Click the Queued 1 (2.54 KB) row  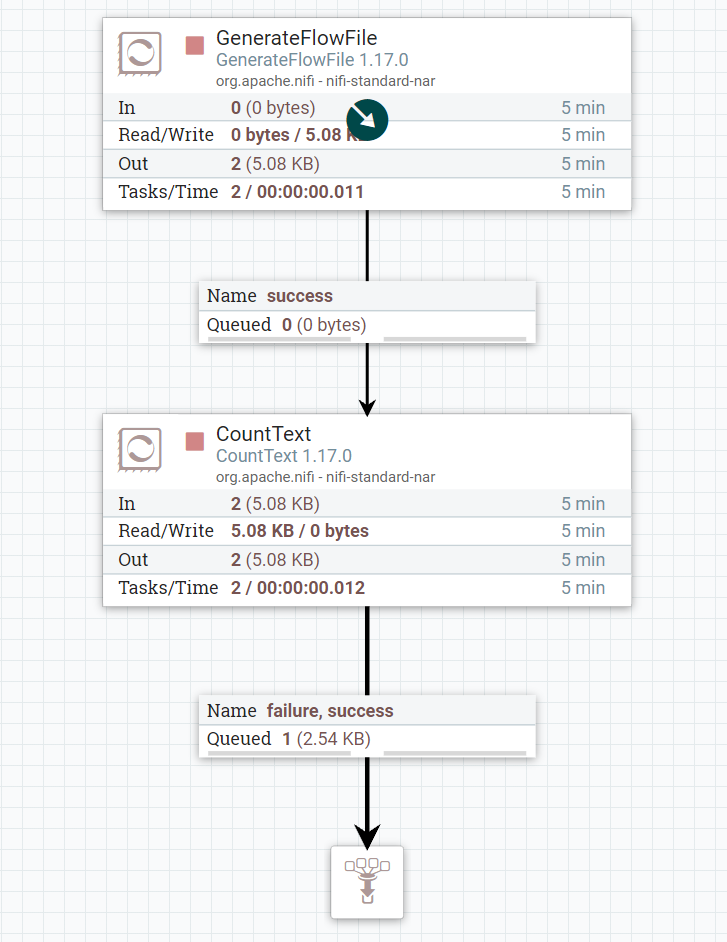pos(289,739)
